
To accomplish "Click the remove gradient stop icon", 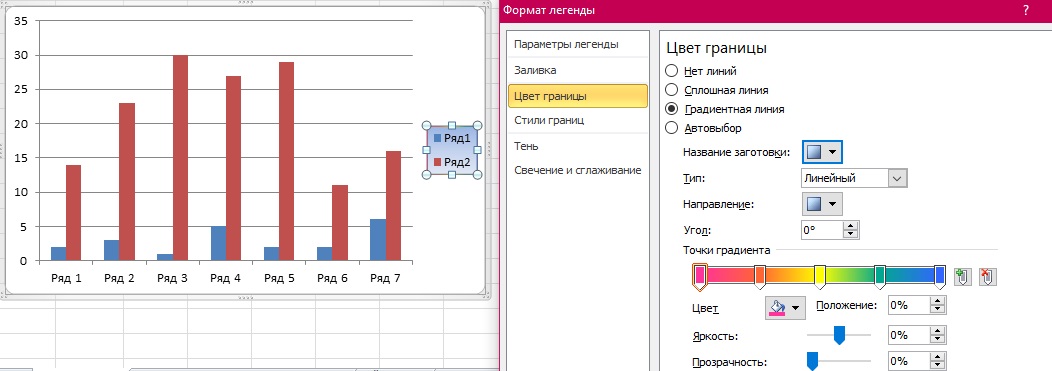I will click(988, 276).
